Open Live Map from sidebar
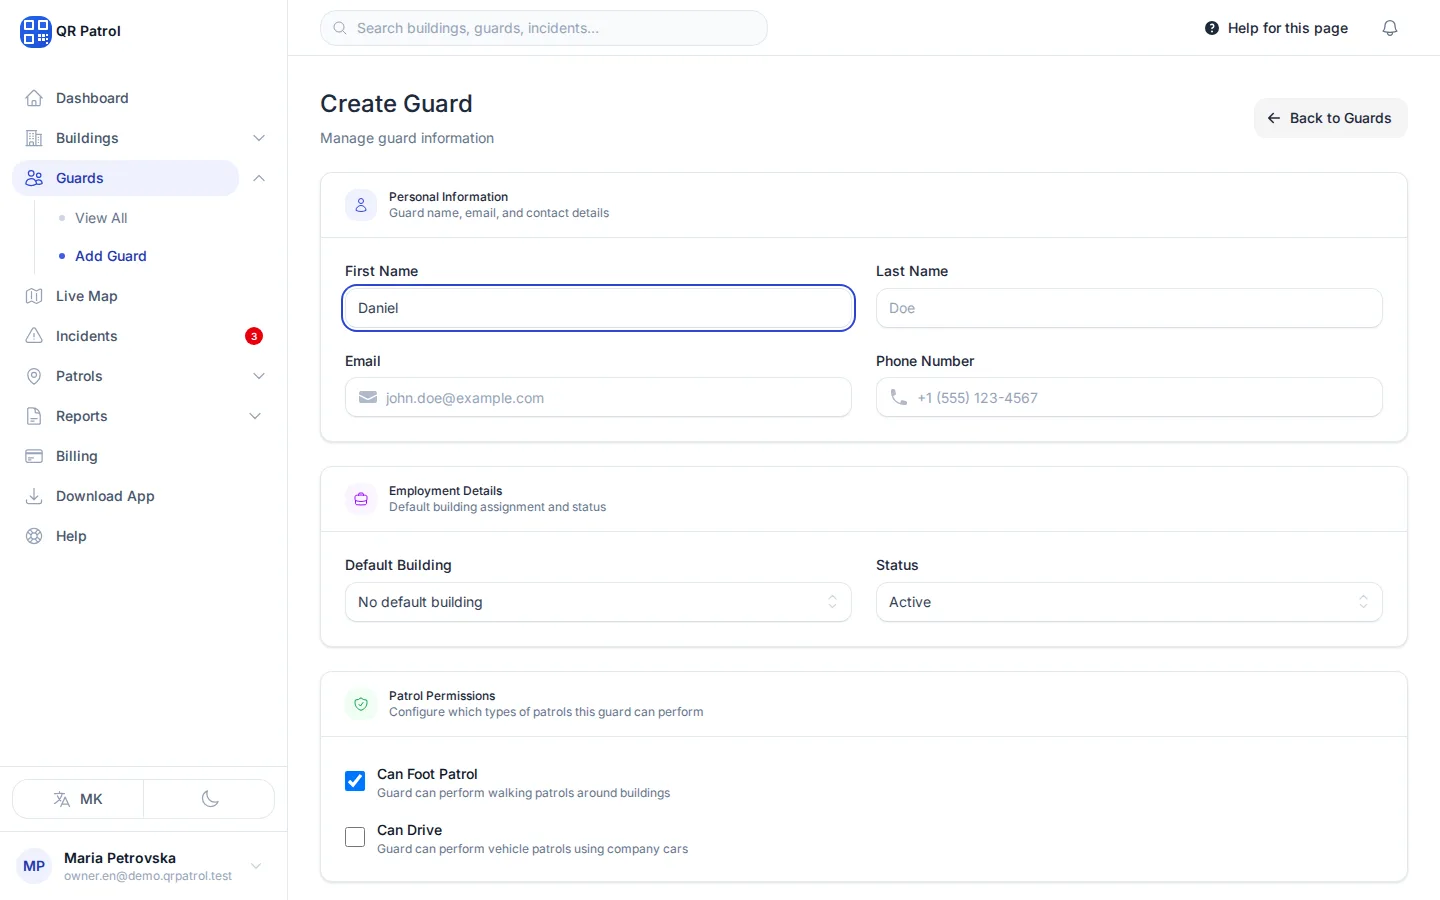 pos(143,296)
